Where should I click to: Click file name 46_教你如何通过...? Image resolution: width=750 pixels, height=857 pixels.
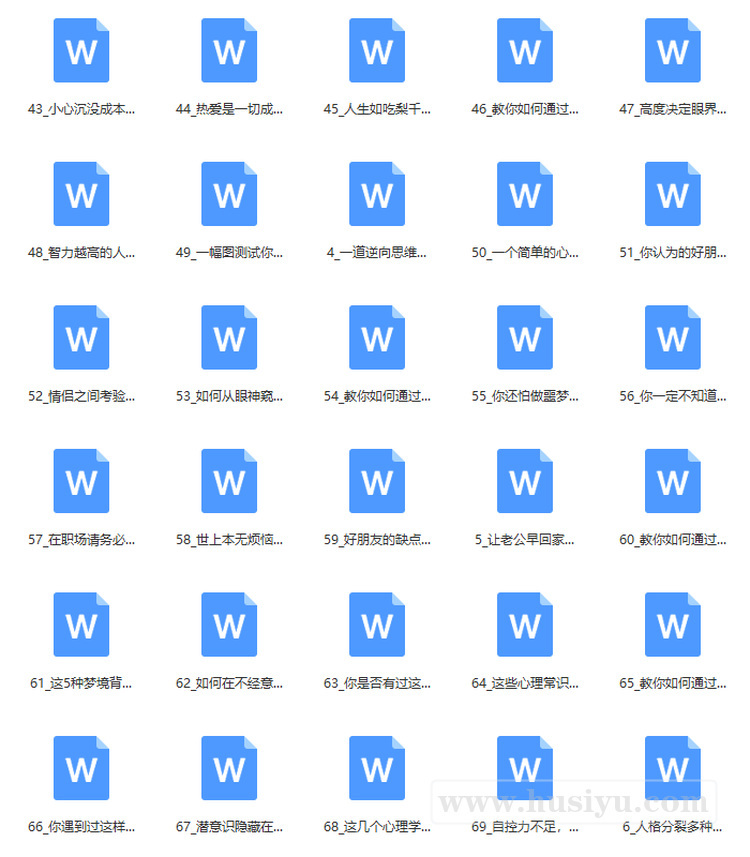click(525, 109)
